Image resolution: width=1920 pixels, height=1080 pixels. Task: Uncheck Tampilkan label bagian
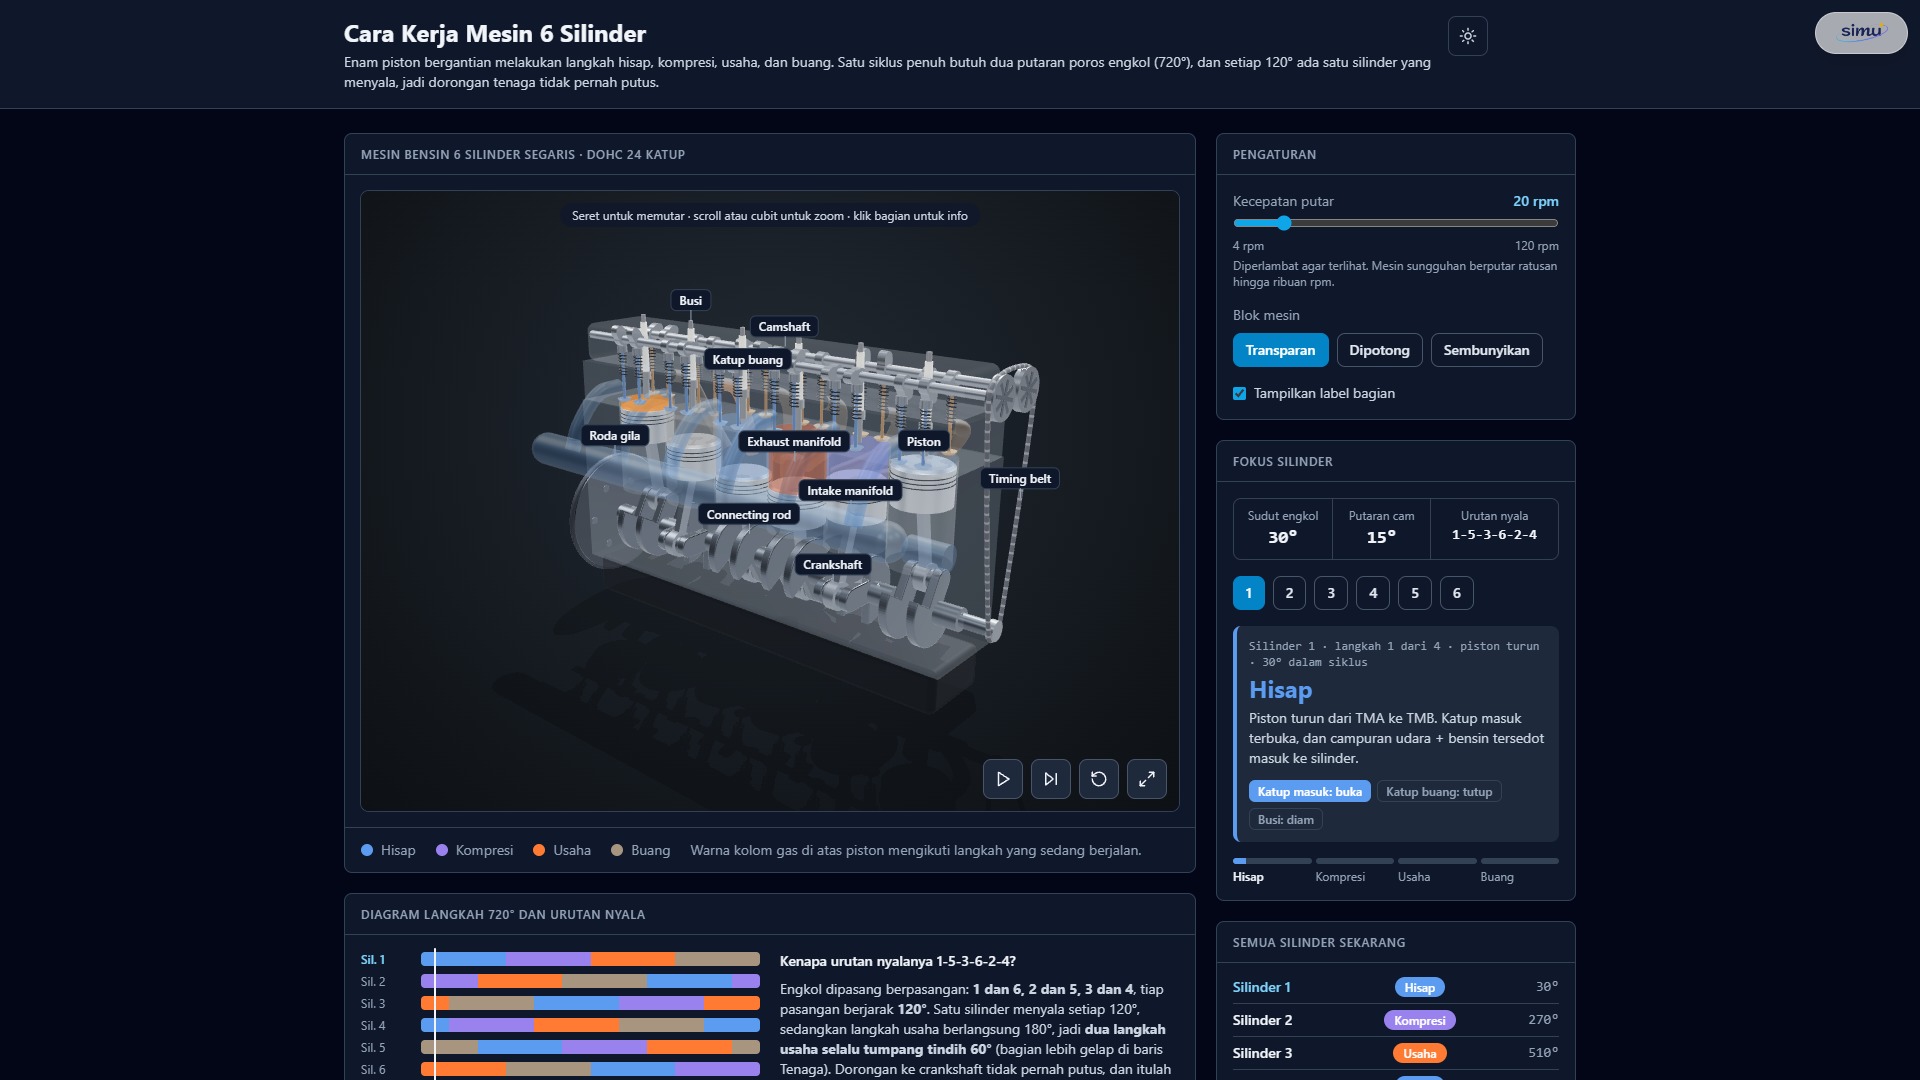[x=1239, y=393]
